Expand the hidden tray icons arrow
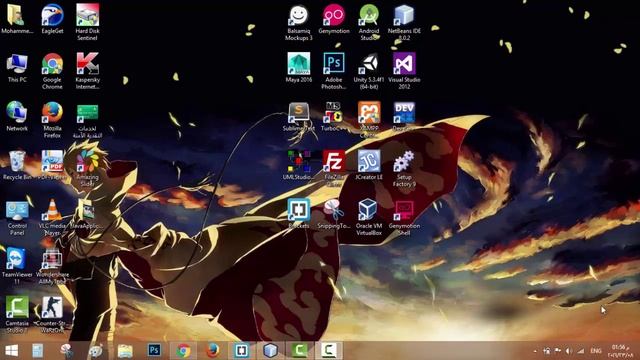The height and width of the screenshot is (360, 640). (535, 351)
